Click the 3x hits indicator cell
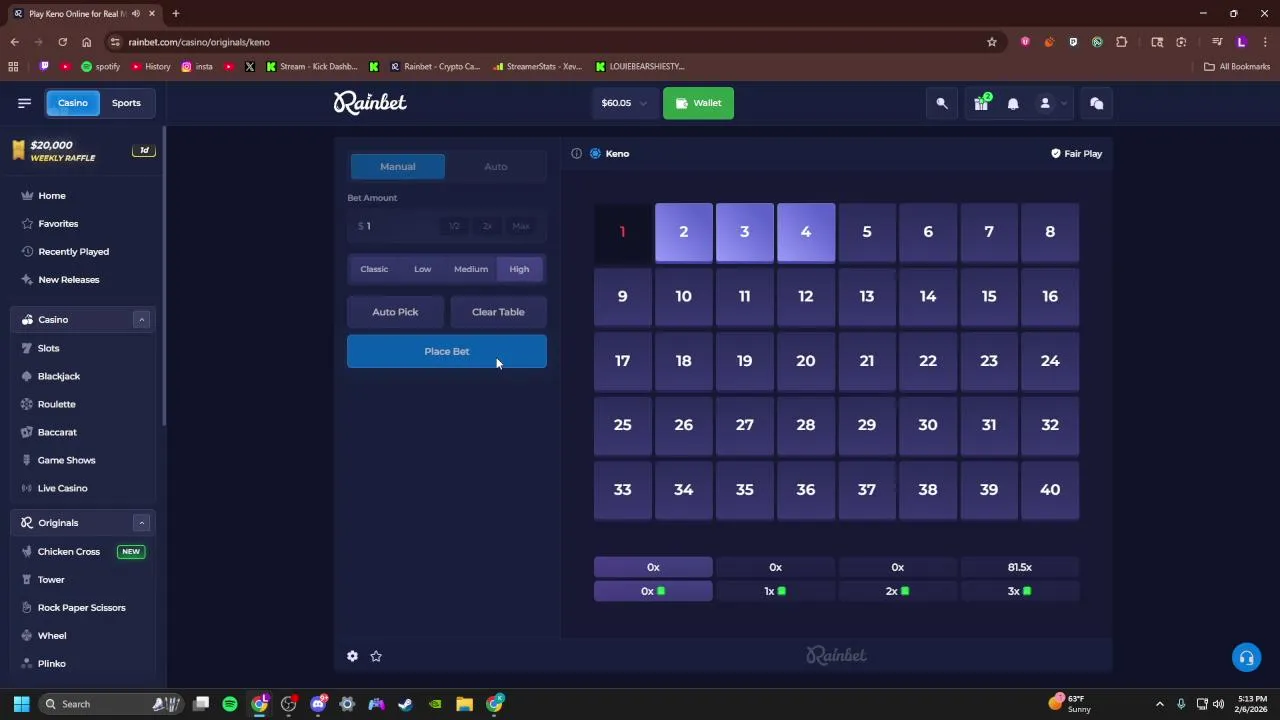 coord(1020,591)
